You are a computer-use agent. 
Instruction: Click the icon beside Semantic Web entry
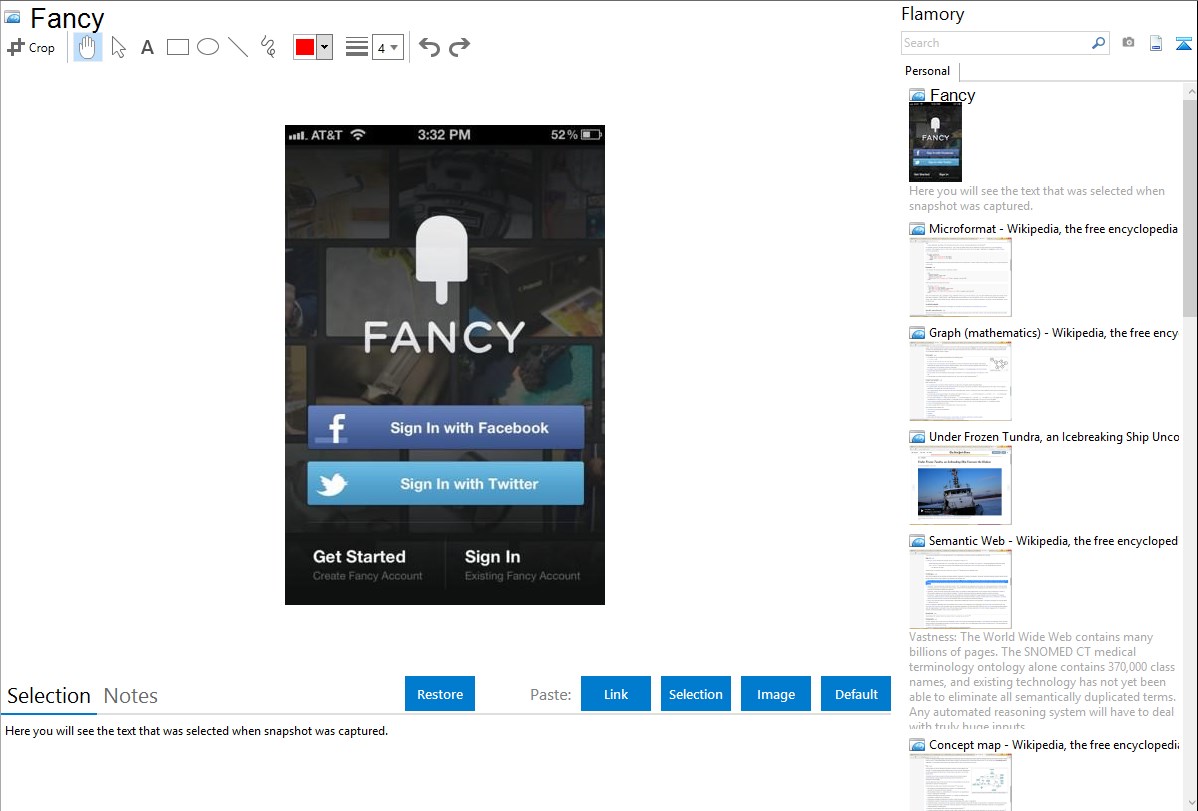918,540
